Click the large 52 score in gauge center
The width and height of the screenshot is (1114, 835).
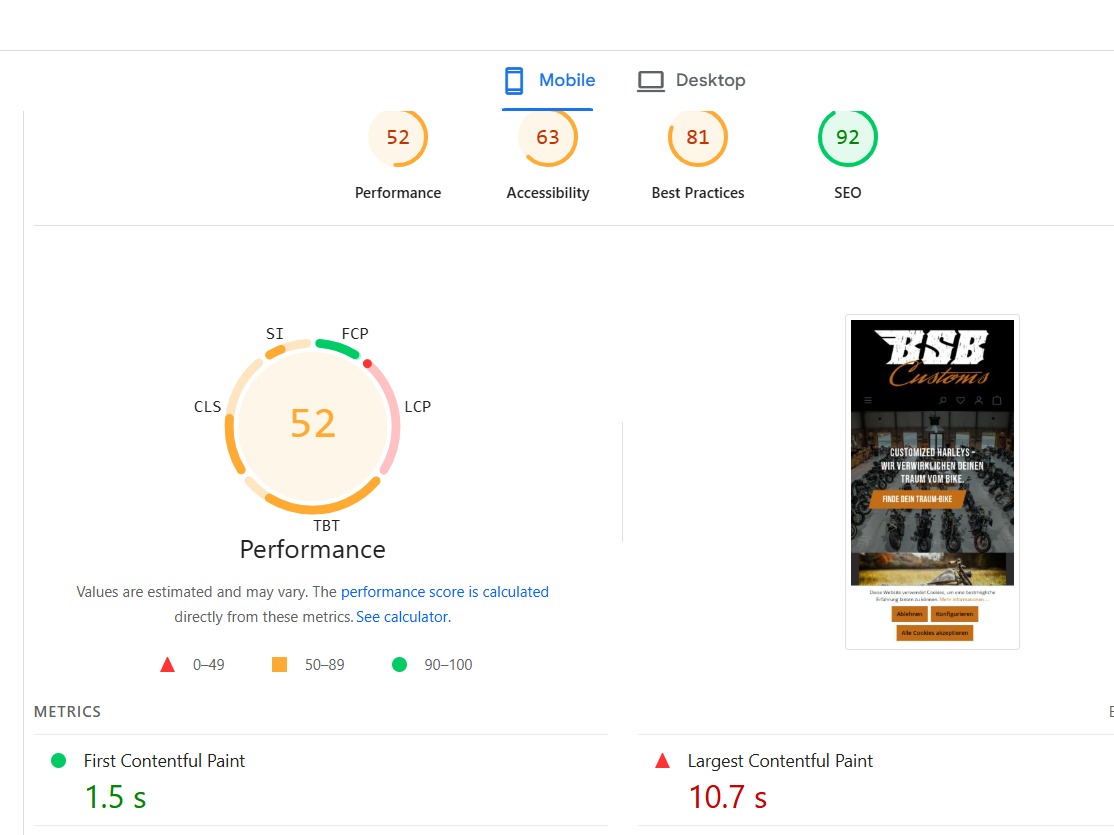[x=313, y=423]
